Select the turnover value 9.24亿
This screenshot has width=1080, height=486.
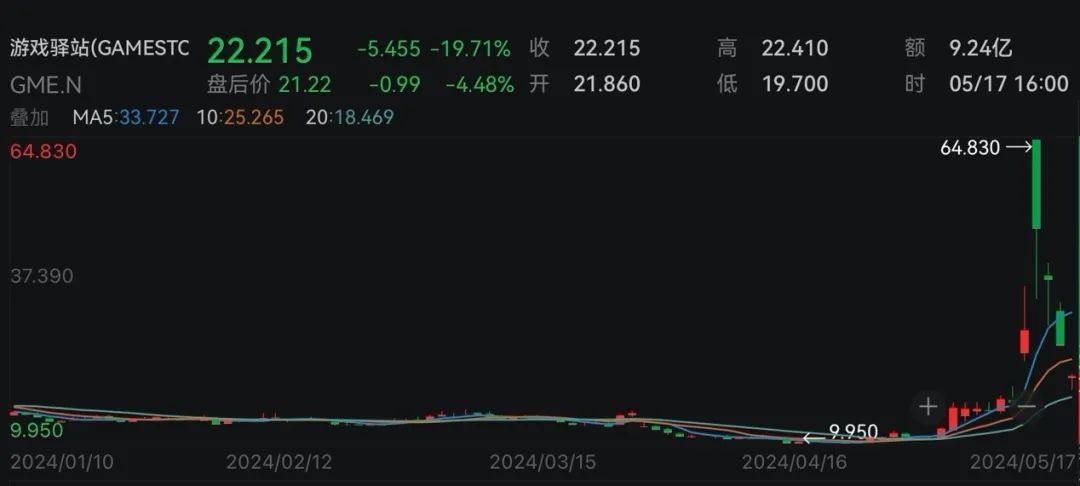click(x=981, y=48)
